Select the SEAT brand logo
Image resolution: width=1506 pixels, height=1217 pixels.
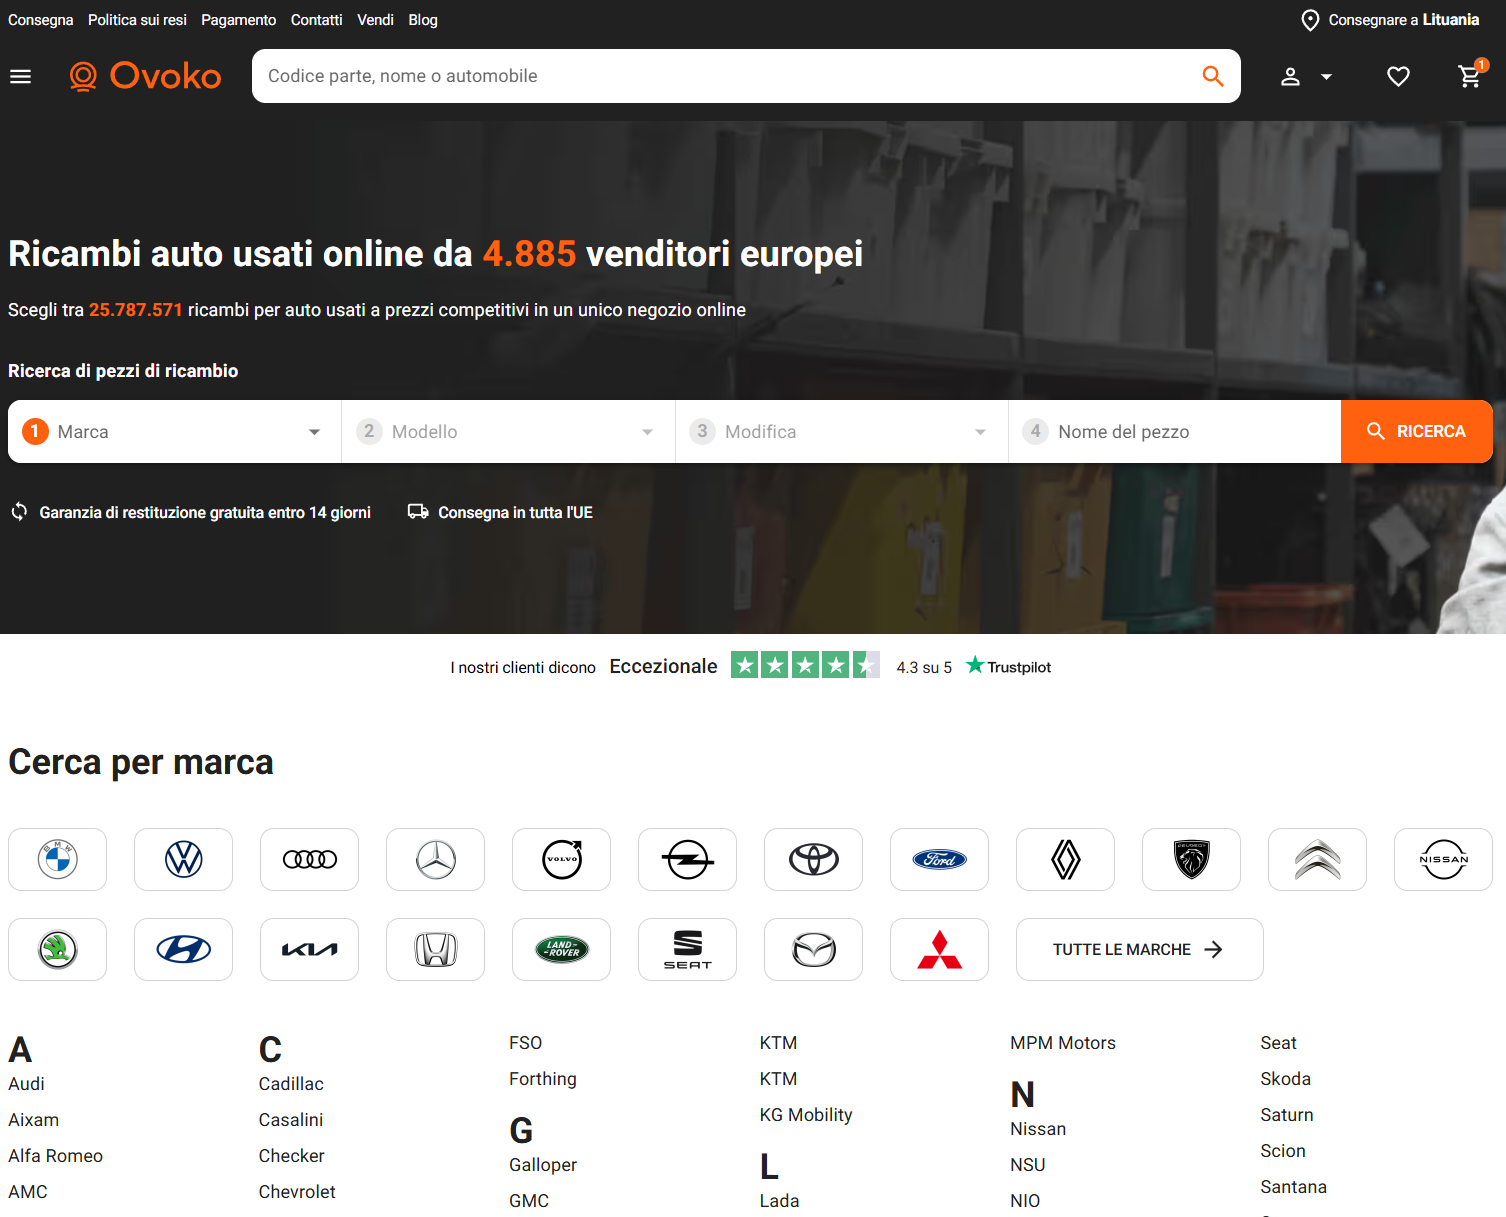[x=688, y=949]
